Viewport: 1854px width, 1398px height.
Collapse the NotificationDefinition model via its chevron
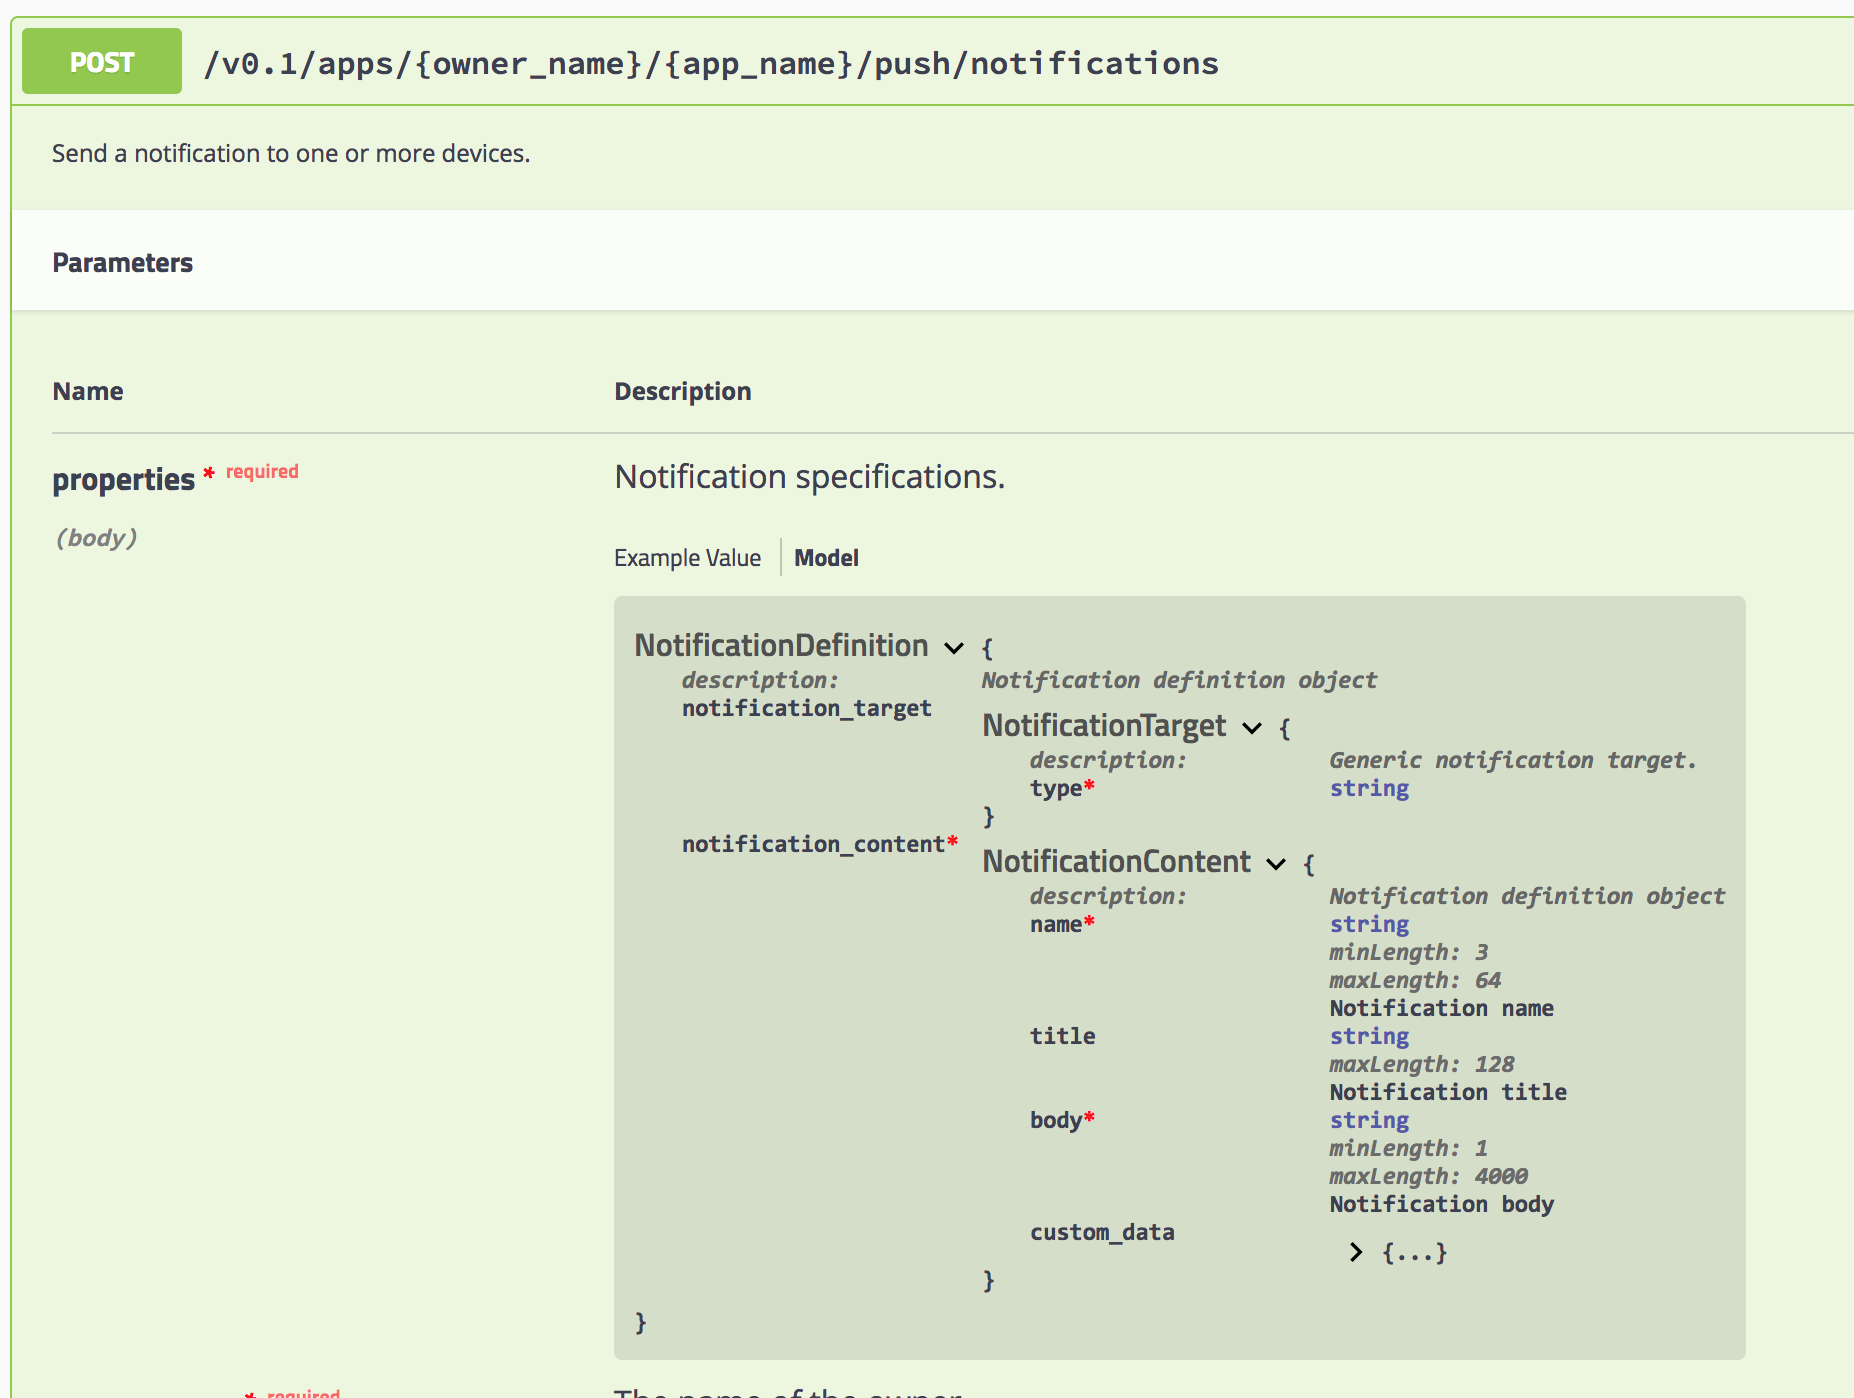[953, 648]
